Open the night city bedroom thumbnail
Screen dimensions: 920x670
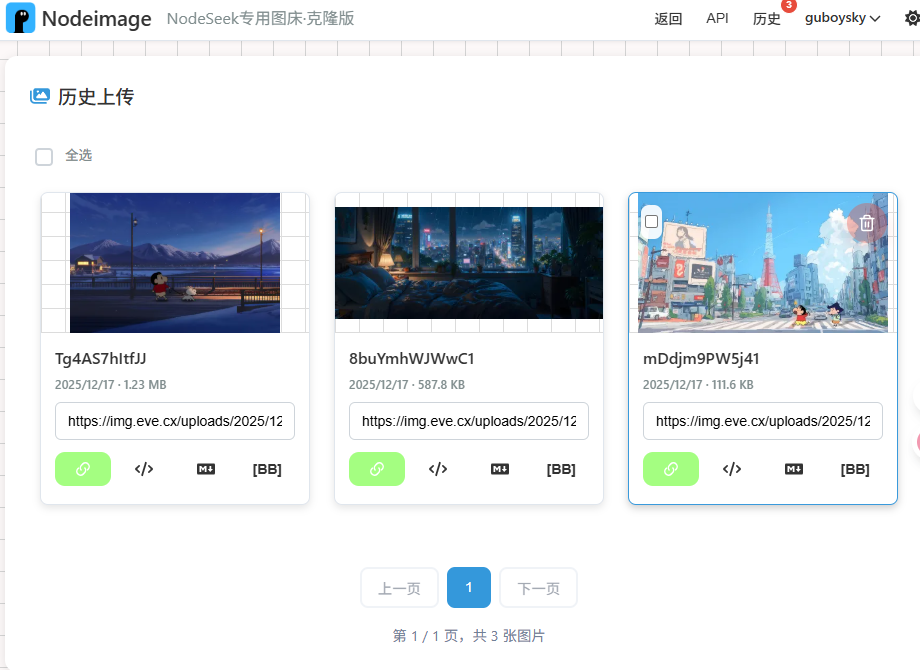469,263
